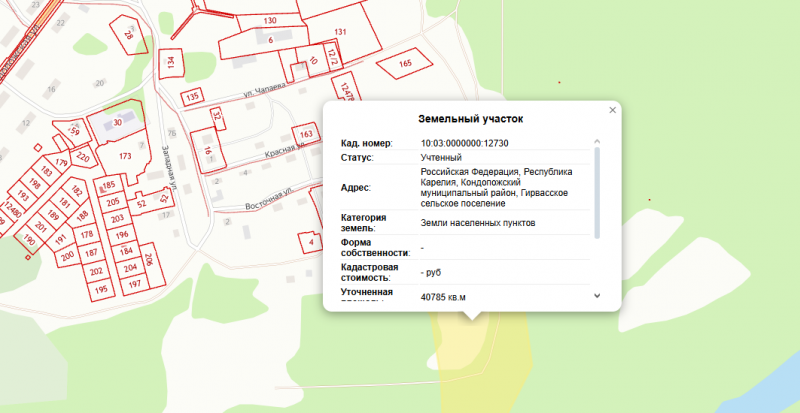Select parcel 198 on the map
The image size is (800, 413).
35,183
